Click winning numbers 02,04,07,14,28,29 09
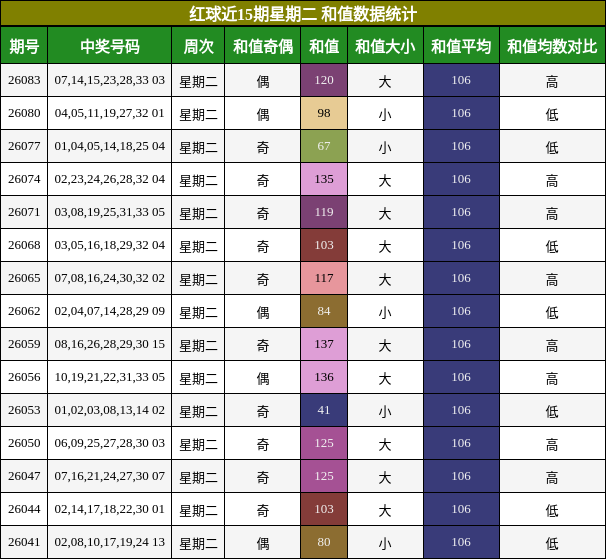The image size is (606, 559). (x=109, y=311)
